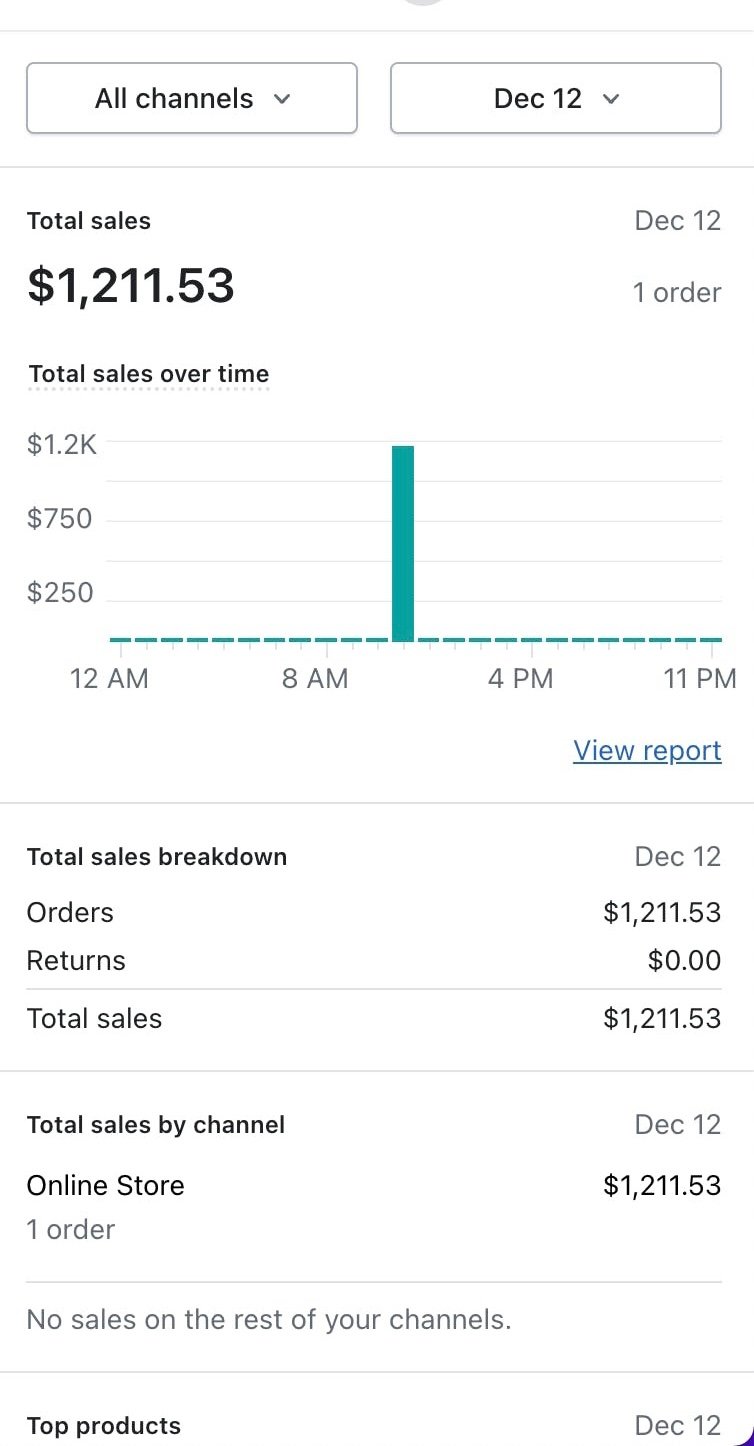Click the large $1,211.53 total sales figure

tap(131, 286)
